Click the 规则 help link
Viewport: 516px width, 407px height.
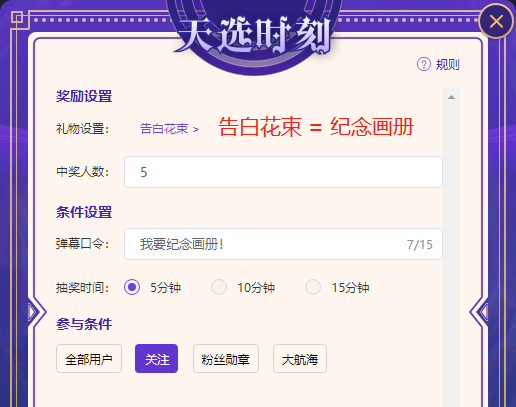[447, 64]
